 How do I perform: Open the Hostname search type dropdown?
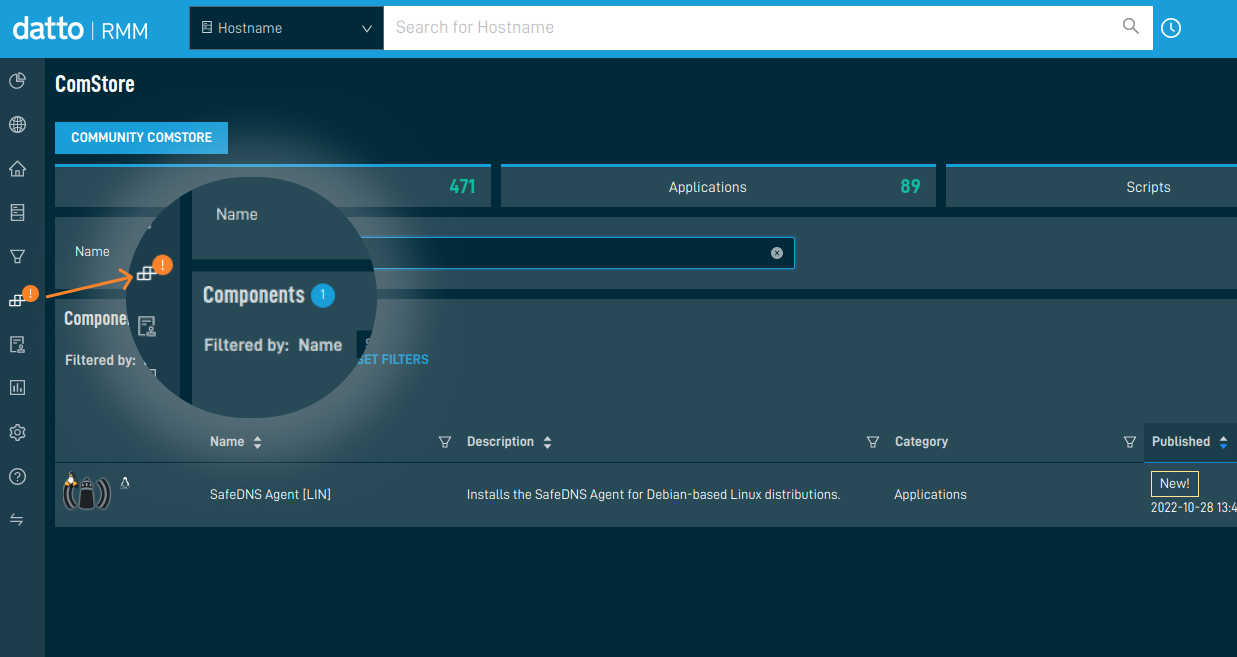tap(285, 28)
